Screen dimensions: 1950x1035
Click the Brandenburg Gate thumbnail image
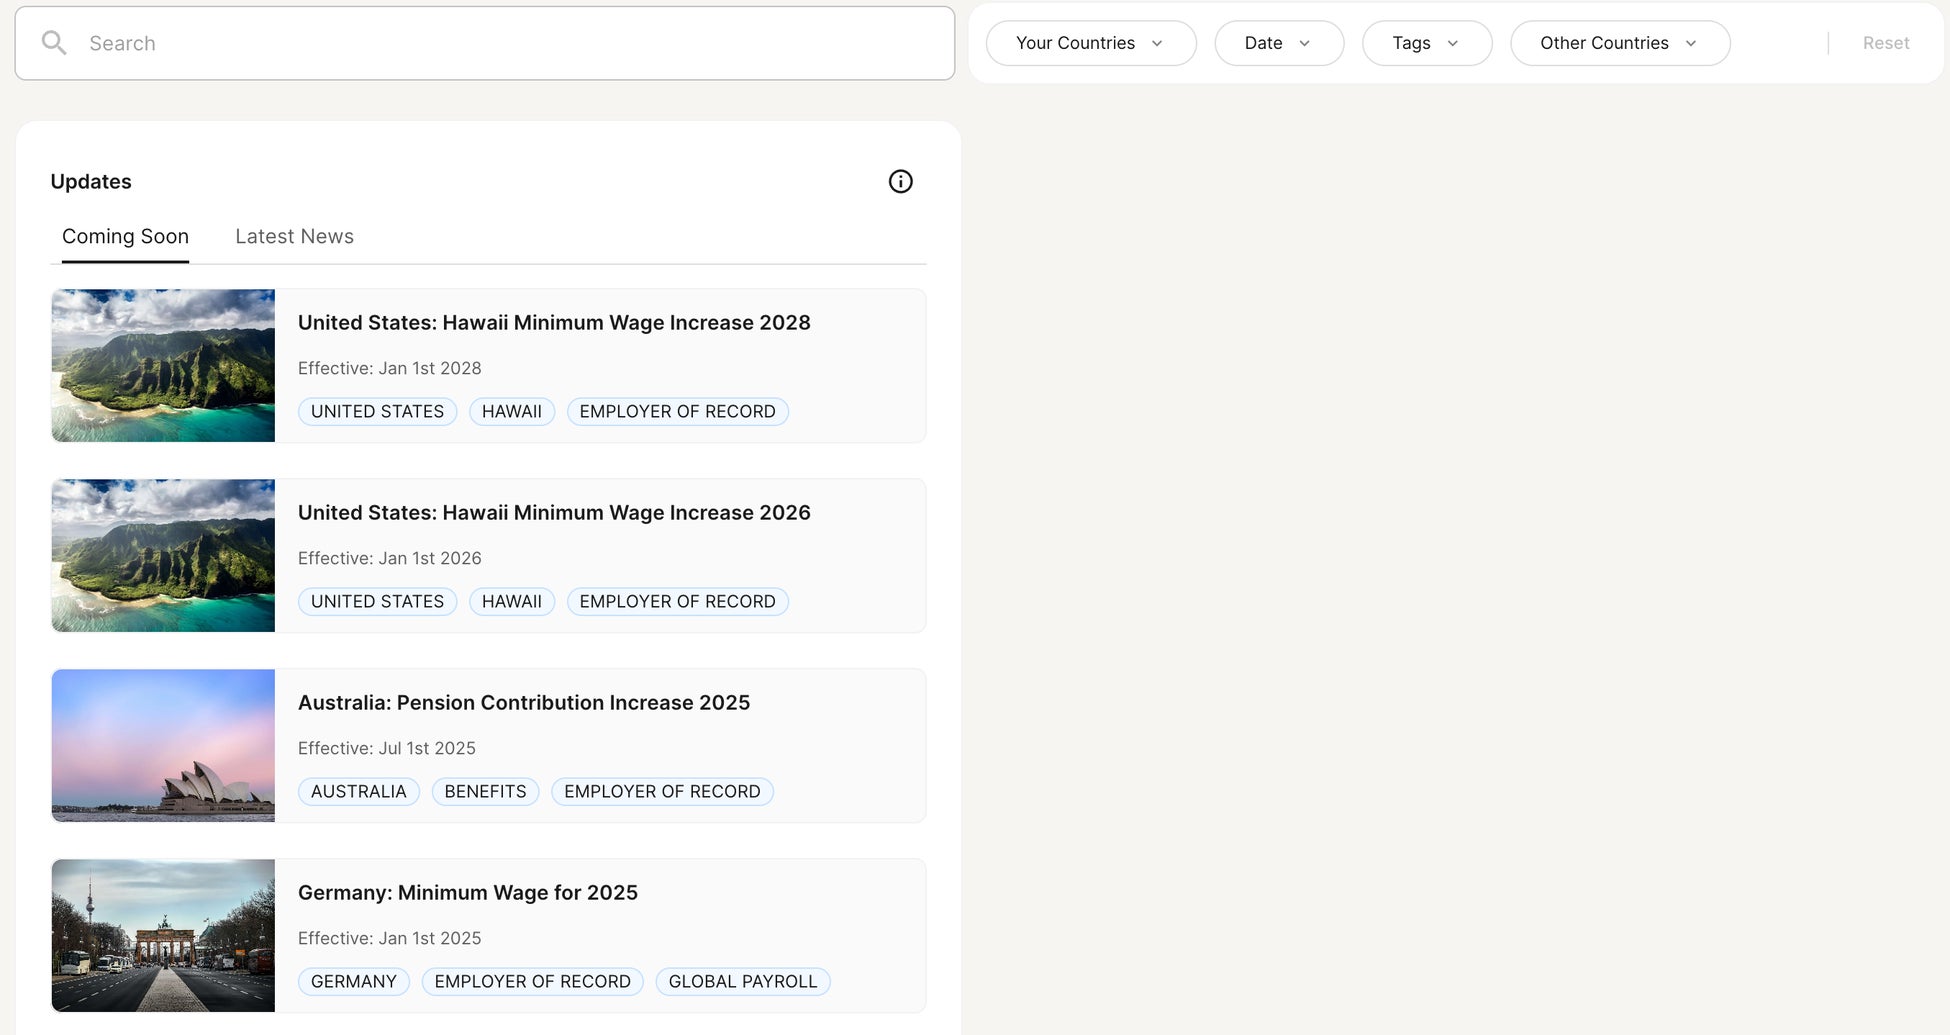click(163, 936)
